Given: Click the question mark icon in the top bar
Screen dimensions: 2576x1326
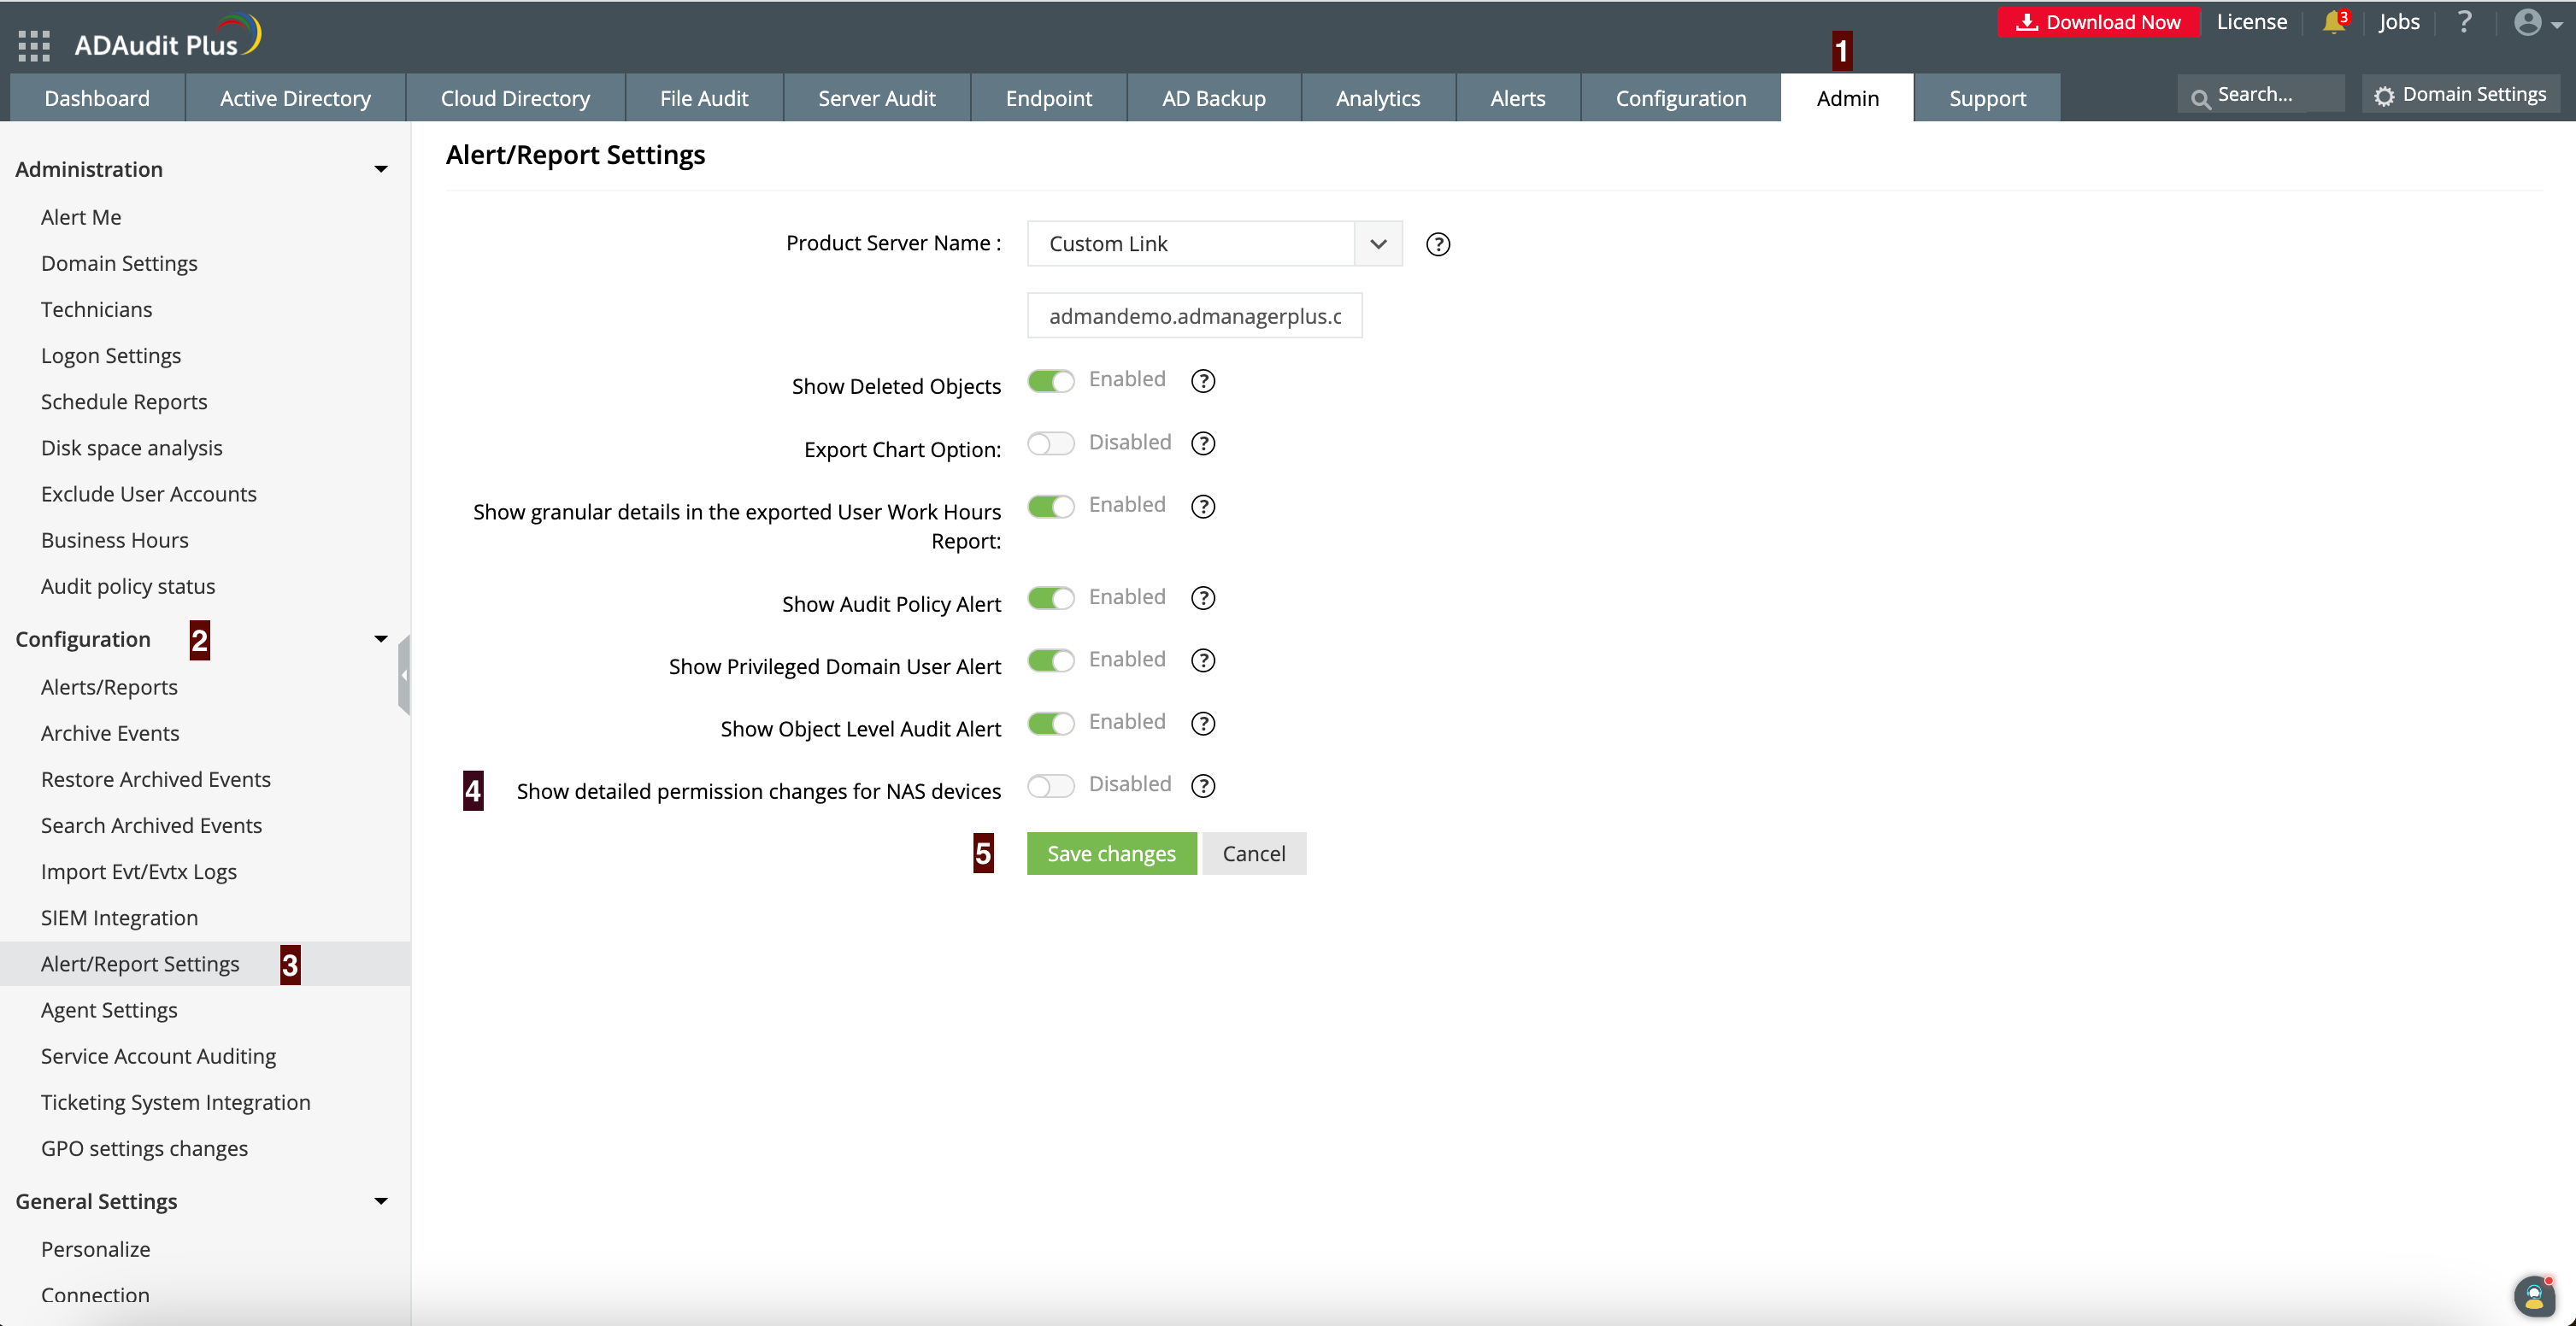Looking at the screenshot, I should pos(2464,22).
